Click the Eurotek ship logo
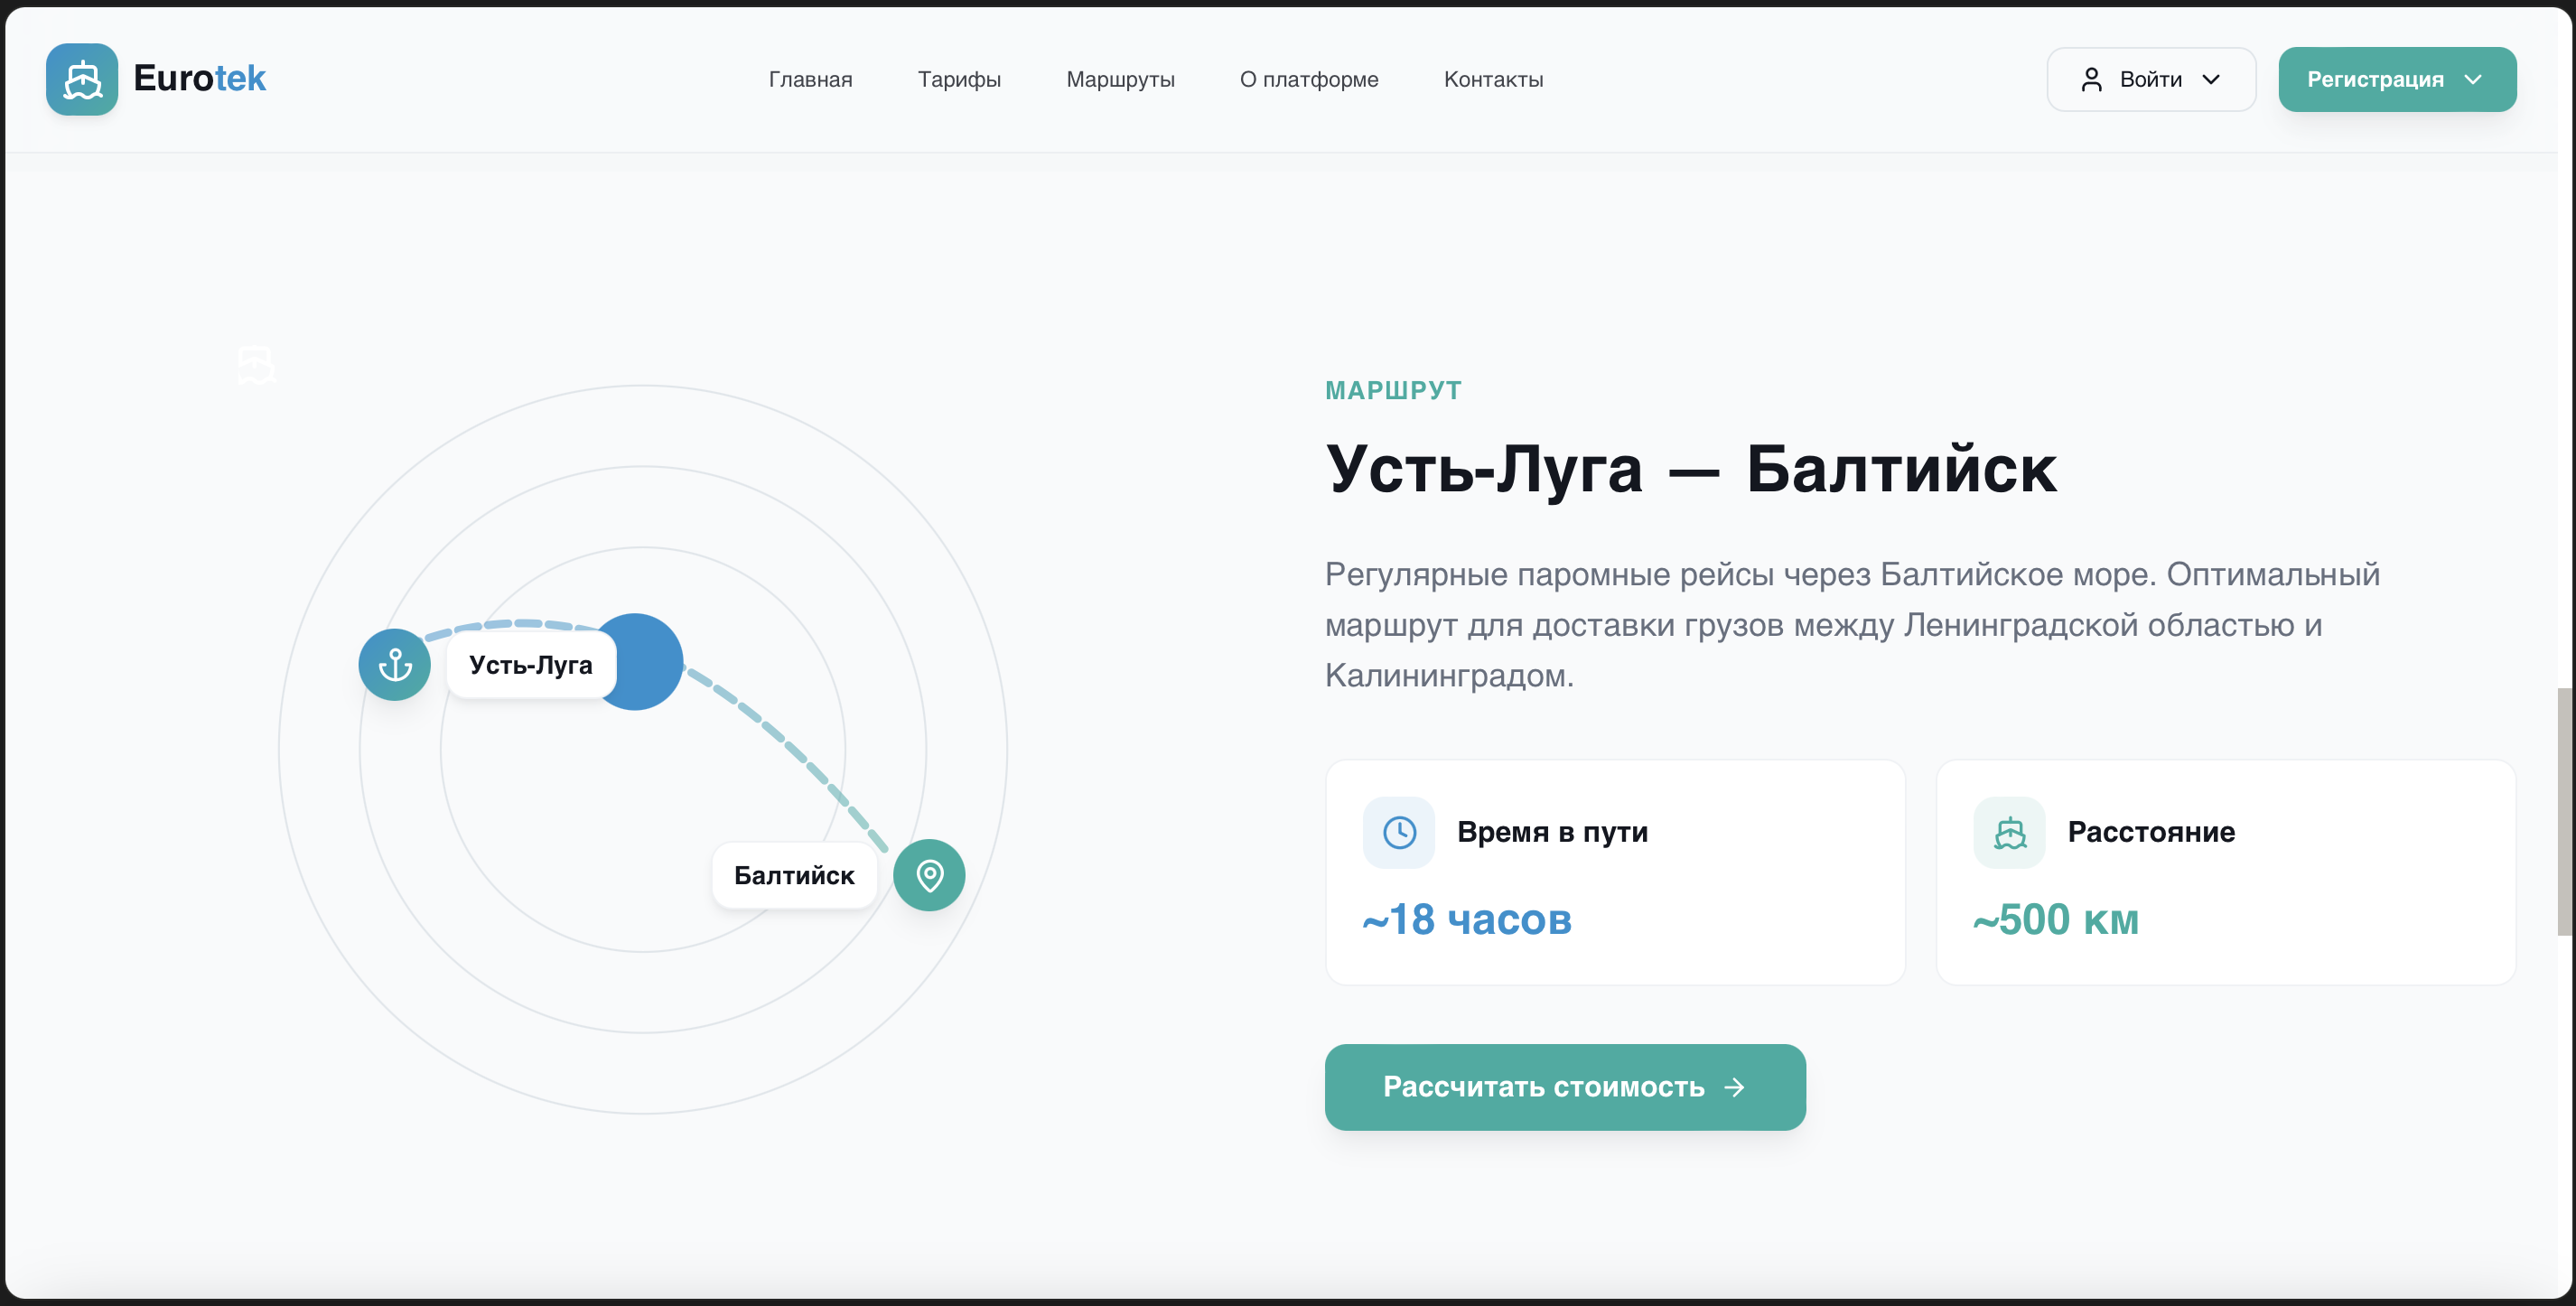The image size is (2576, 1306). tap(81, 79)
